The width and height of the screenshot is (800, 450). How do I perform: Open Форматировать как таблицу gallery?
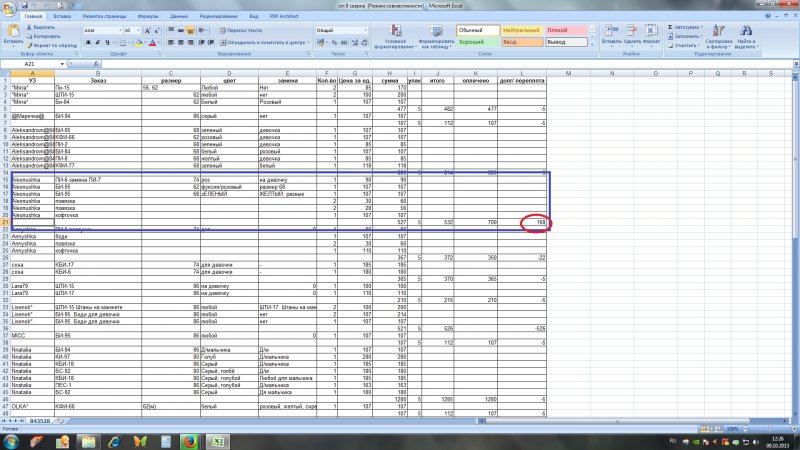(436, 36)
